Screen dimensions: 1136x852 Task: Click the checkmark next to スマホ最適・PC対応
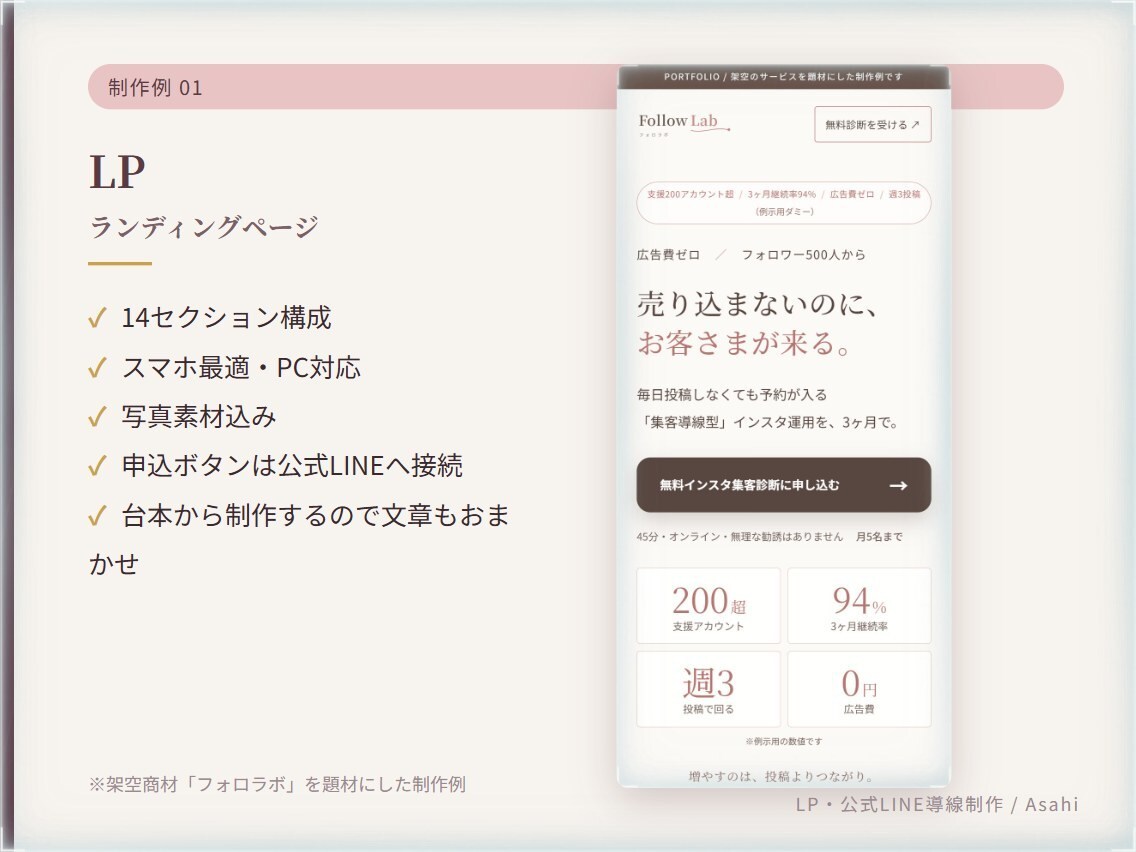pos(97,368)
